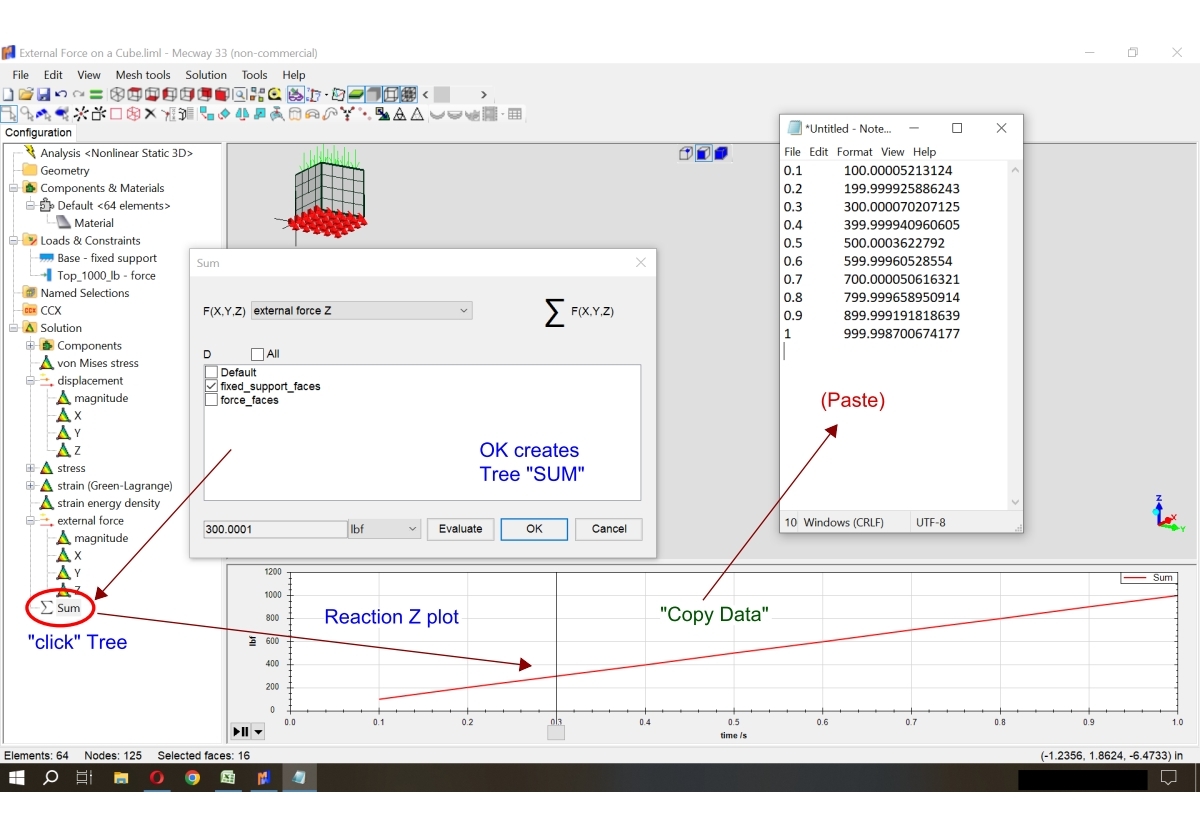
Task: Click the Open folder toolbar icon
Action: tap(26, 95)
